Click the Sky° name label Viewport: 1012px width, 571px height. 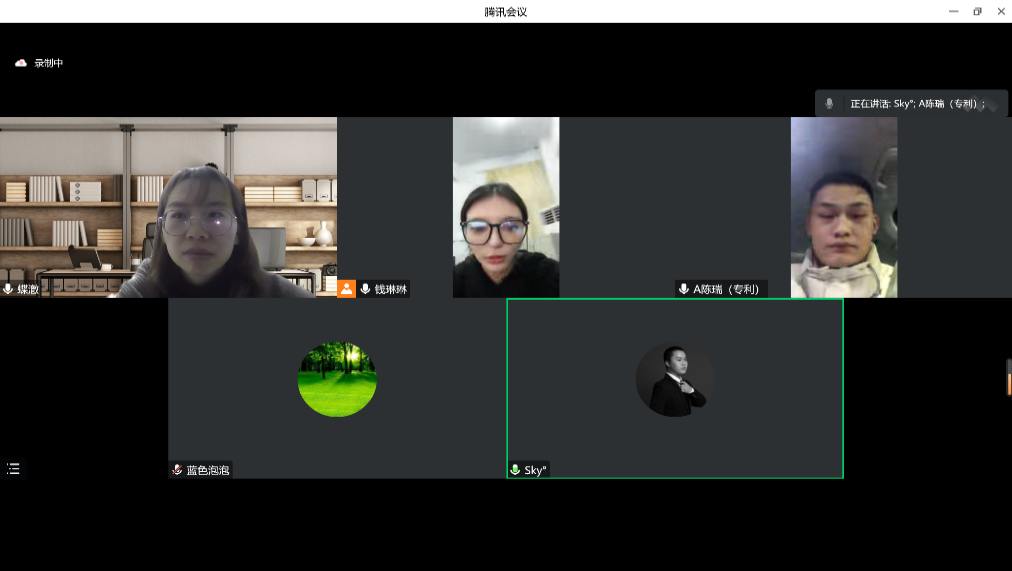tap(535, 470)
